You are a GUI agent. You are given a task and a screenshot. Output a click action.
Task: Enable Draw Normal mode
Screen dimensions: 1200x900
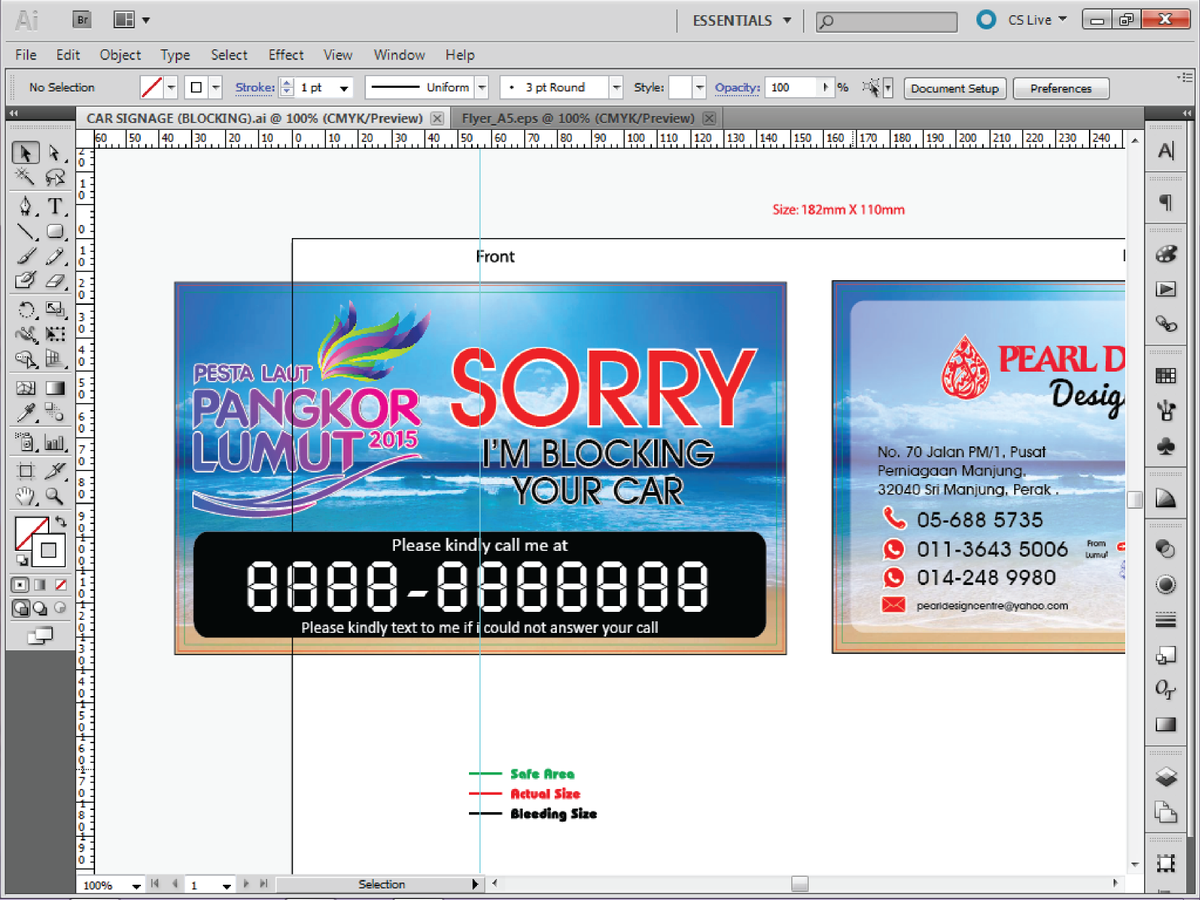(x=21, y=608)
